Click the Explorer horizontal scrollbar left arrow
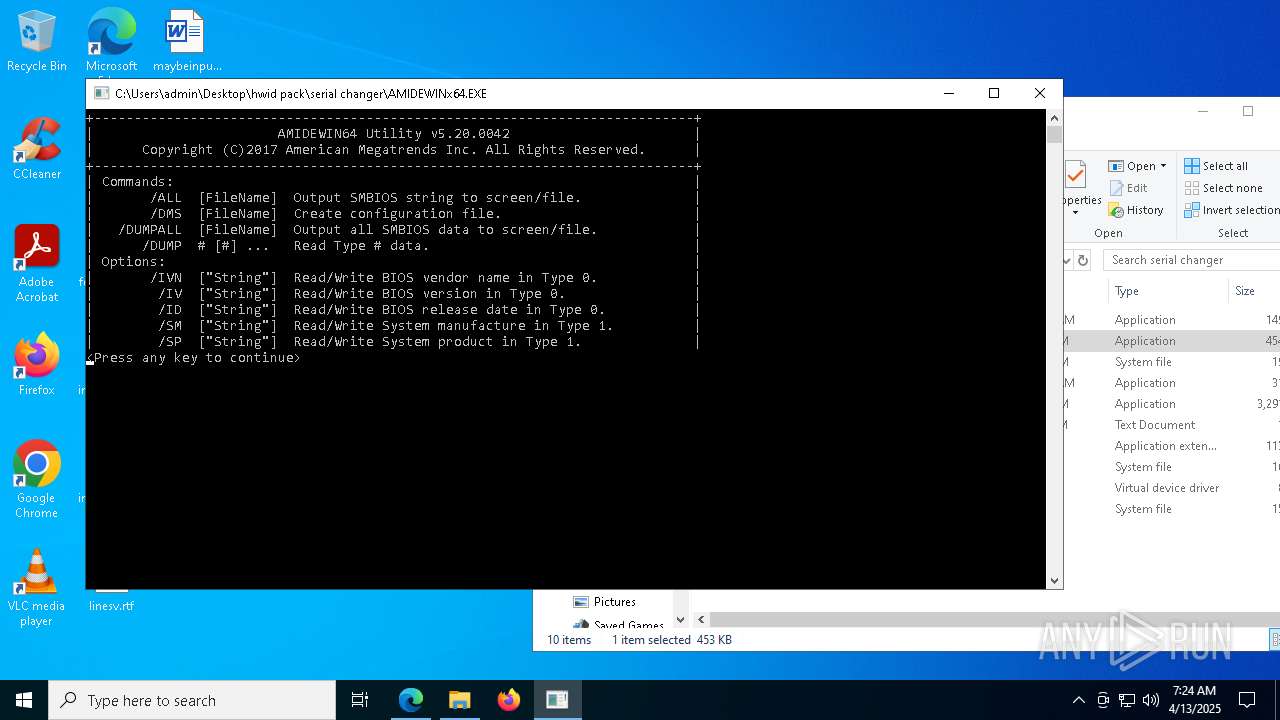Screen dimensions: 1280x720 click(x=701, y=620)
